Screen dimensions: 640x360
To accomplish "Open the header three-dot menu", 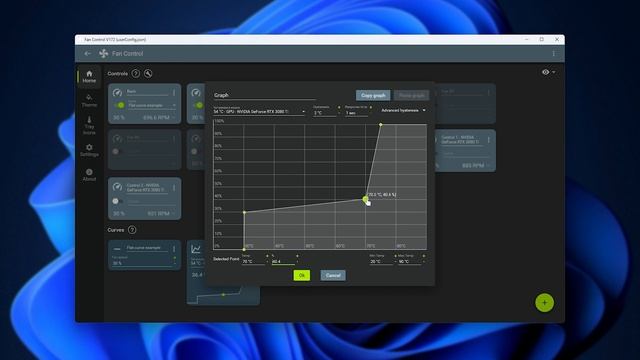I will click(x=553, y=53).
